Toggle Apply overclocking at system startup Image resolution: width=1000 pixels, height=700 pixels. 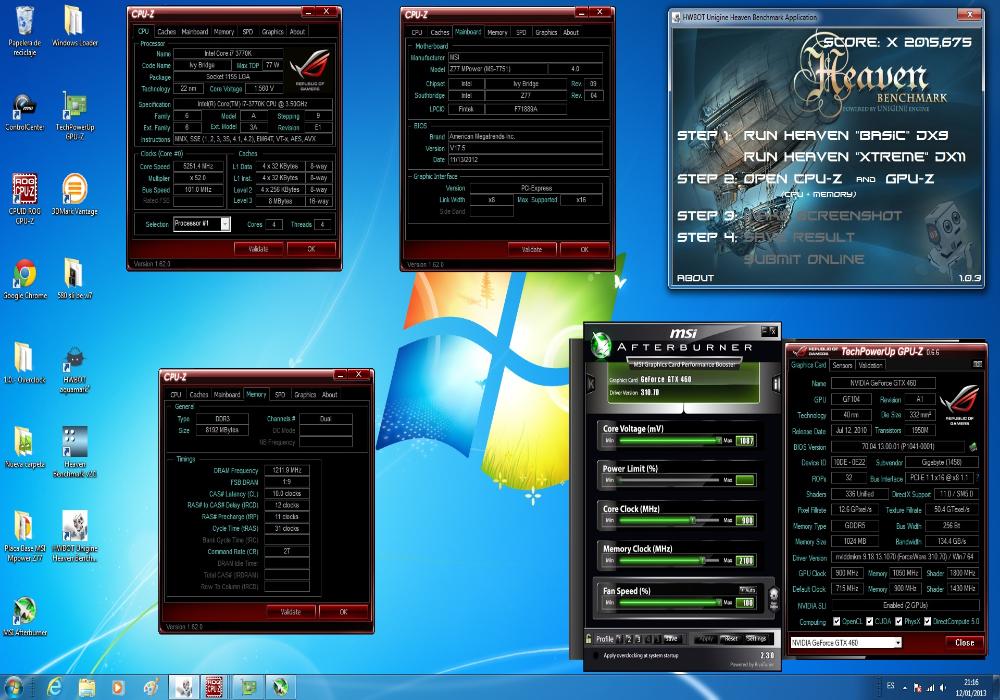(x=596, y=655)
